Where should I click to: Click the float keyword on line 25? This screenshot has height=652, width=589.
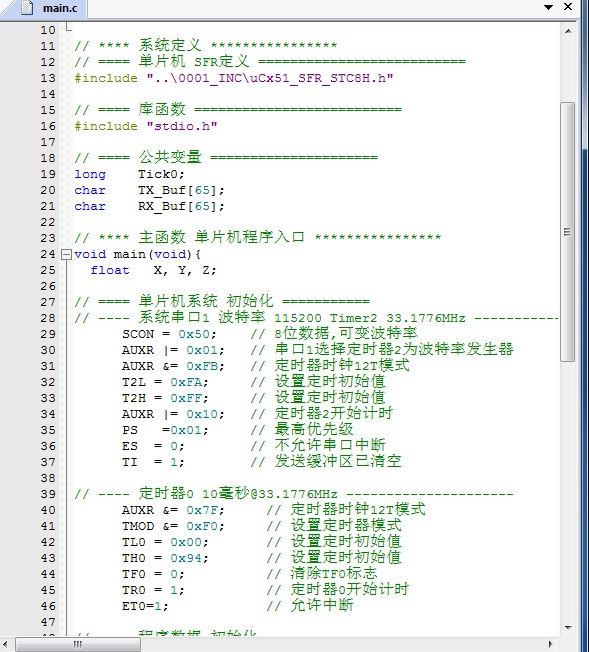click(x=110, y=270)
